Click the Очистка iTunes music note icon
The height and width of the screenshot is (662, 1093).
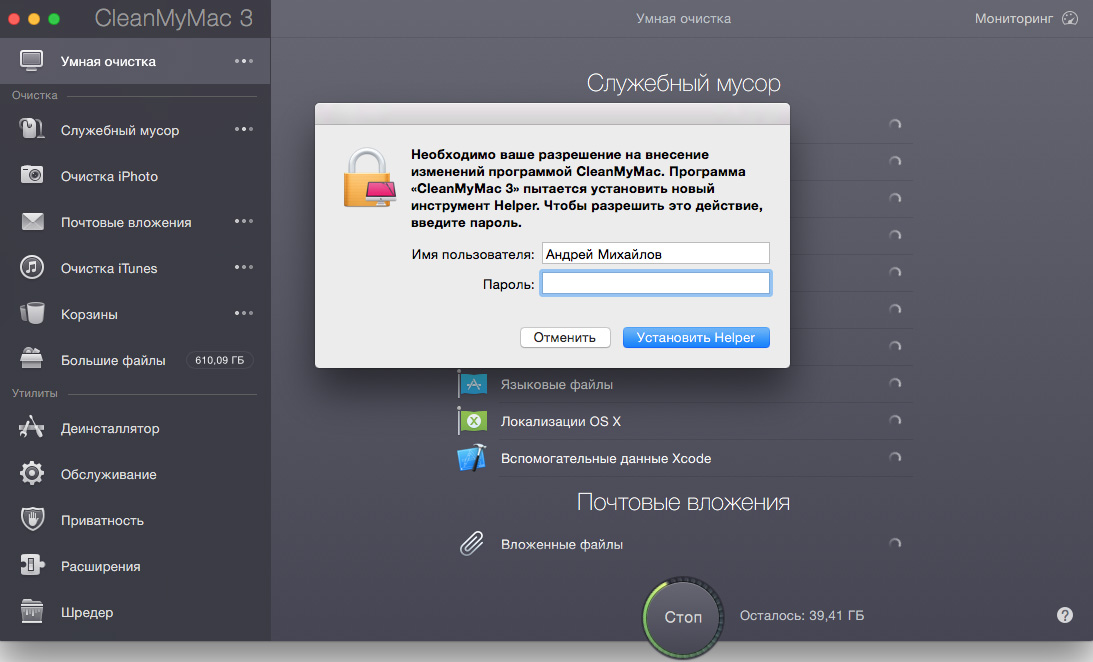click(31, 267)
